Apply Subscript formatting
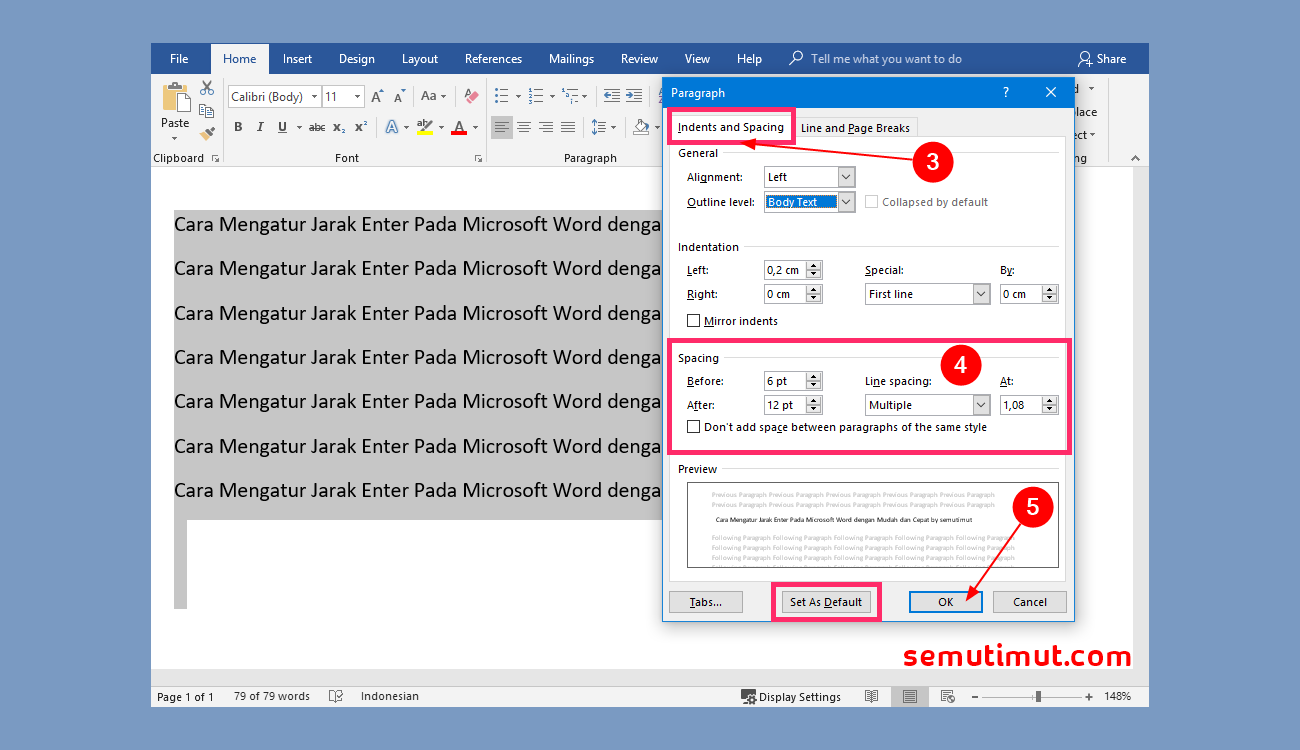Screen dimensions: 1300x750 point(339,127)
